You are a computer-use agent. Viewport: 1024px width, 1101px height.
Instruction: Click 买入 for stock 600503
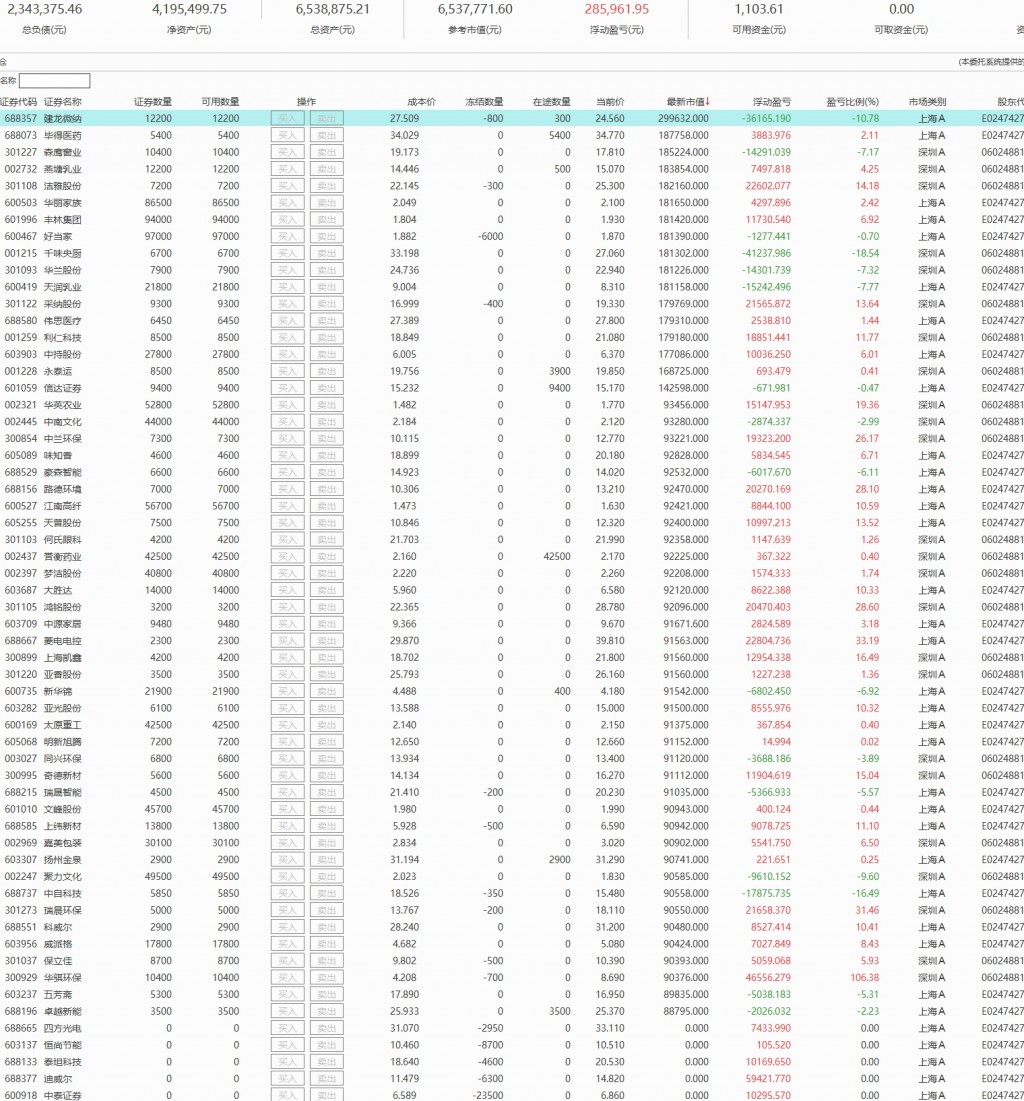pyautogui.click(x=288, y=203)
